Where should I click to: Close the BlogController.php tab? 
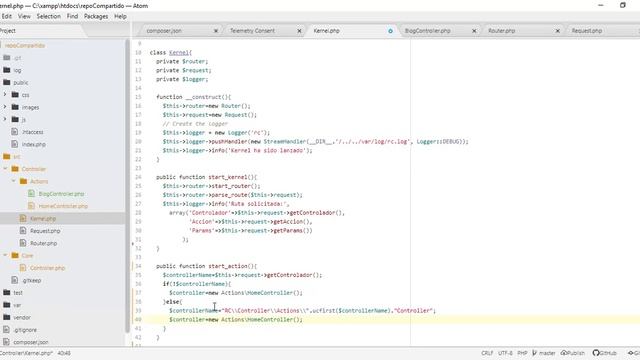point(474,31)
